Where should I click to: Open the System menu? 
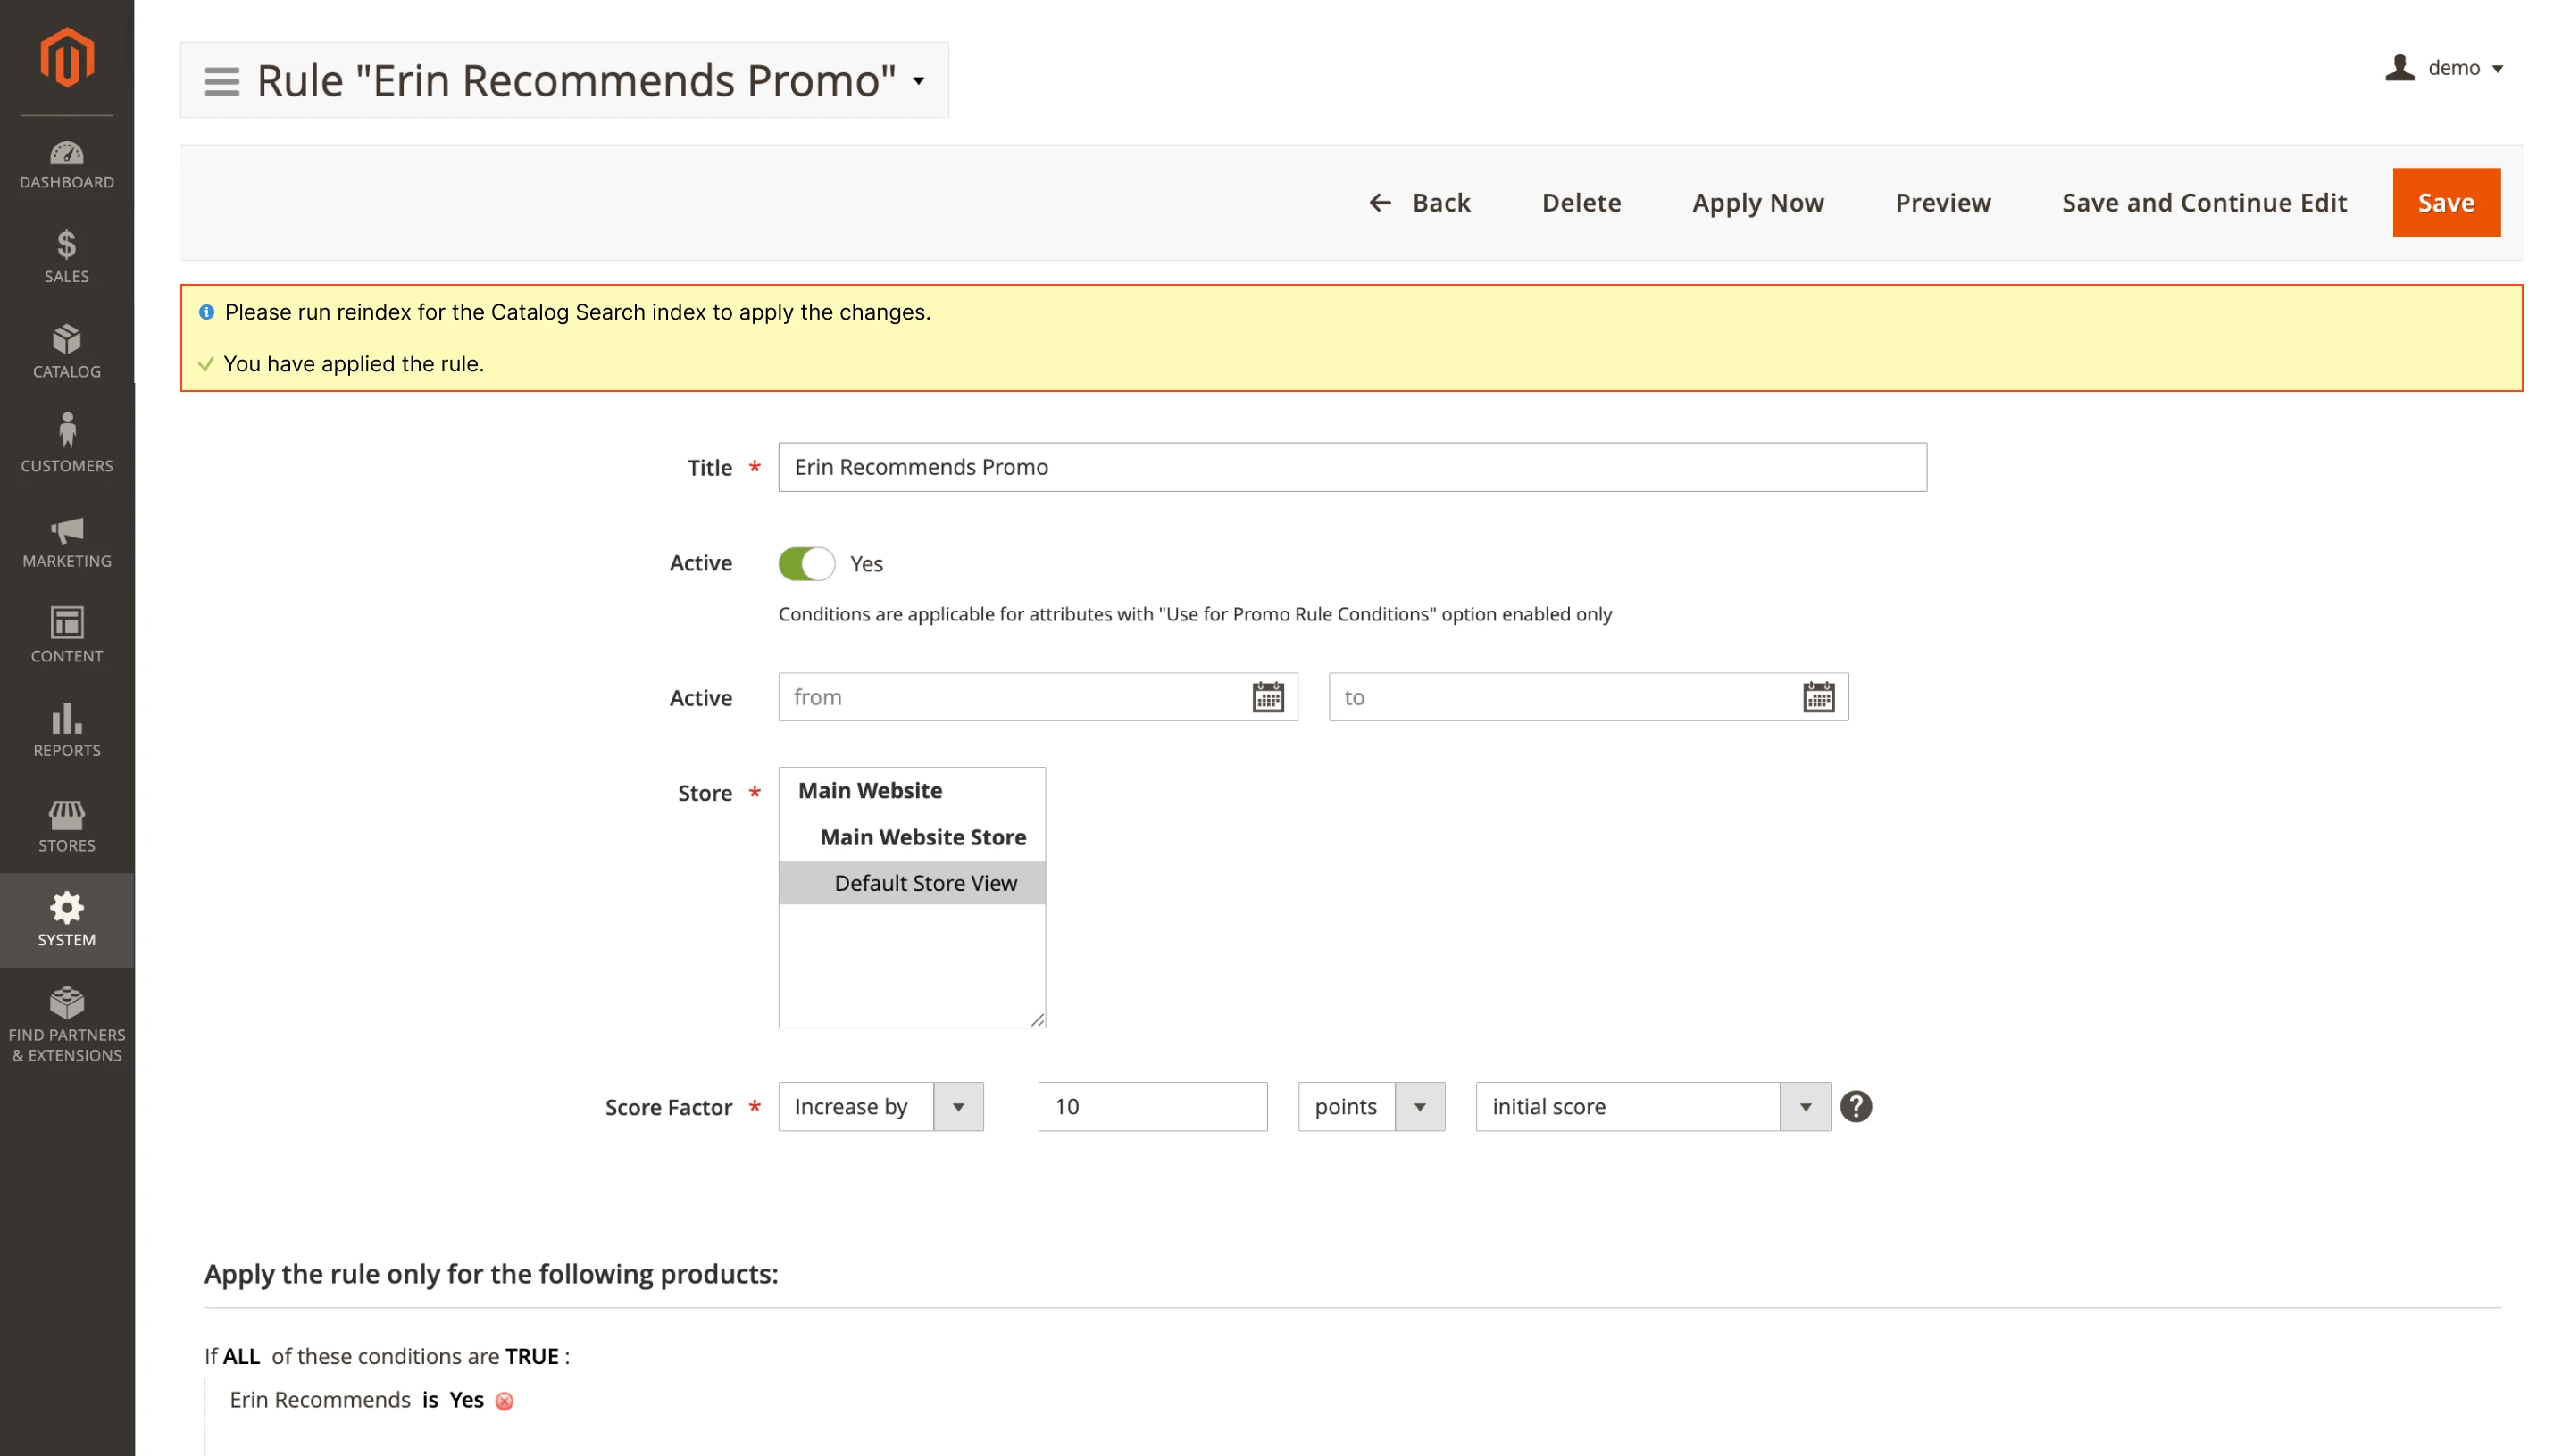click(x=66, y=918)
